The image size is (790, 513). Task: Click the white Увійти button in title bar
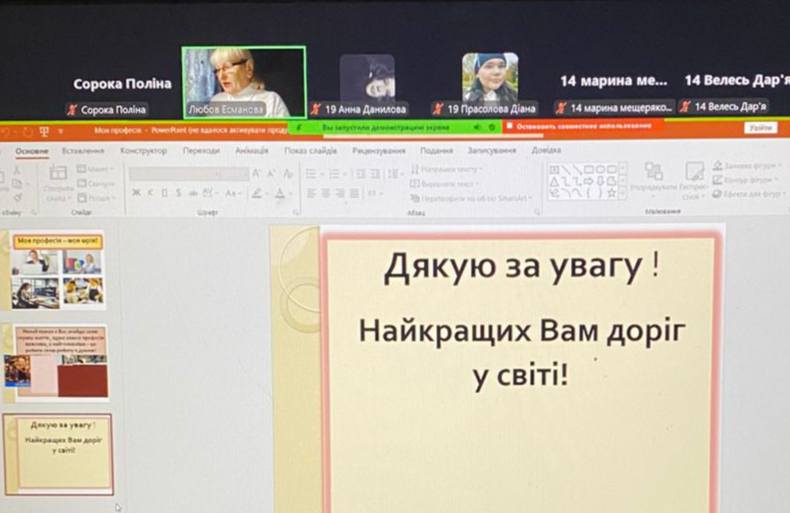pos(760,128)
